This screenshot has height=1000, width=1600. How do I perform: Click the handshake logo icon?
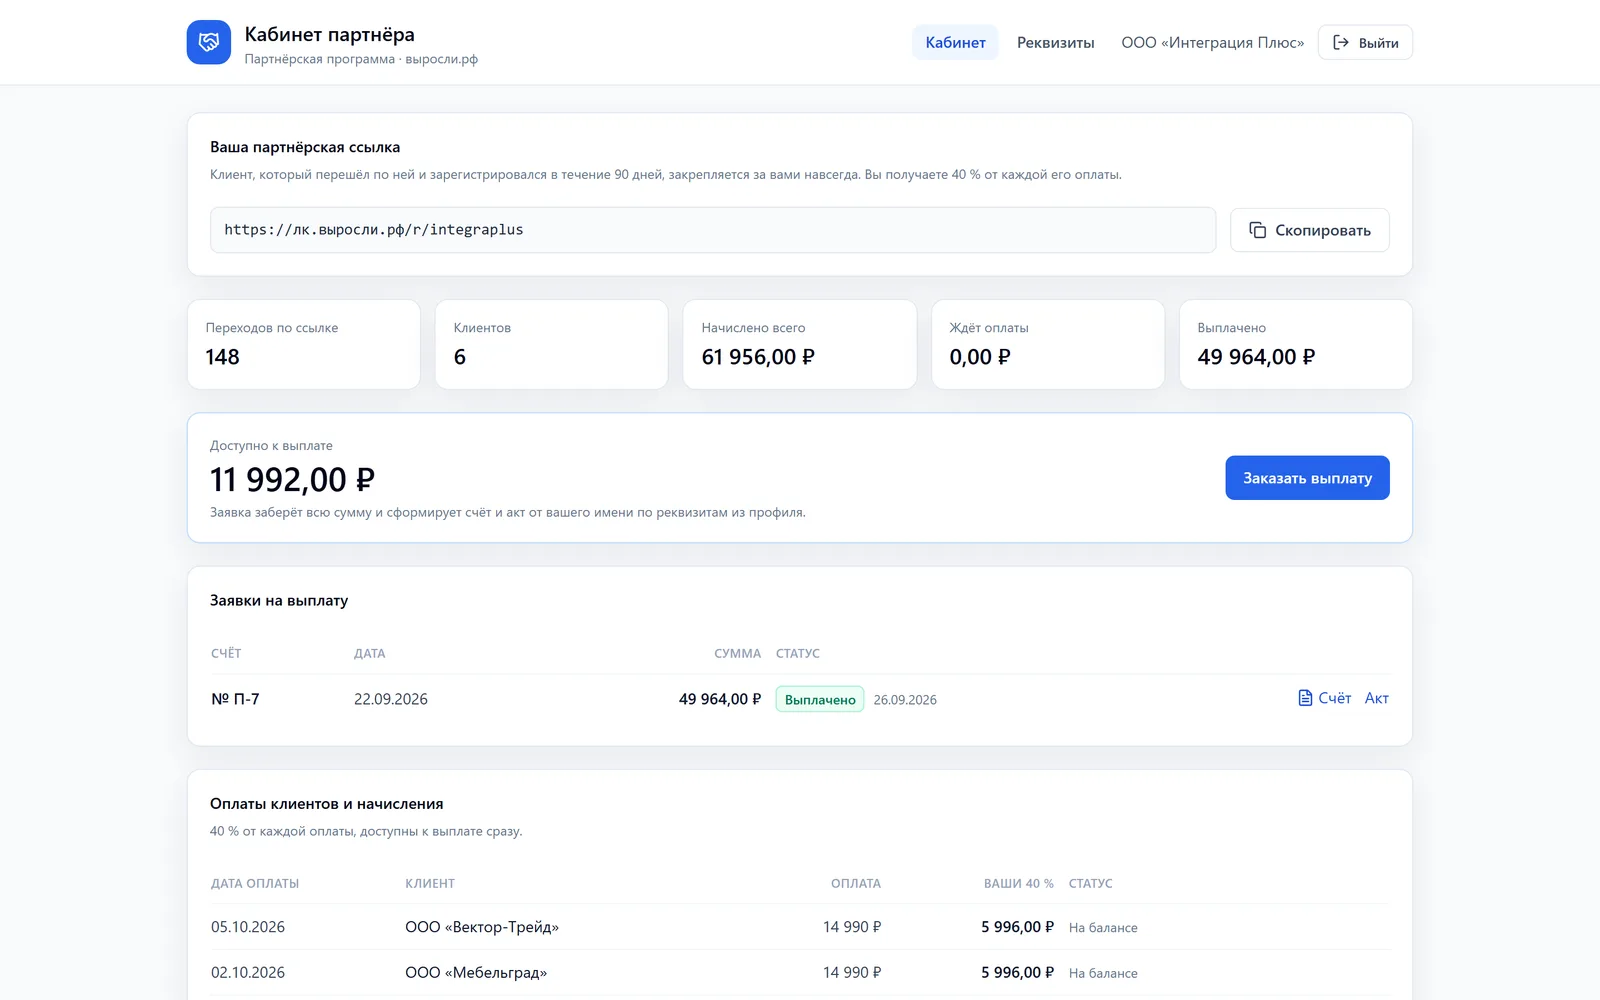pyautogui.click(x=209, y=42)
